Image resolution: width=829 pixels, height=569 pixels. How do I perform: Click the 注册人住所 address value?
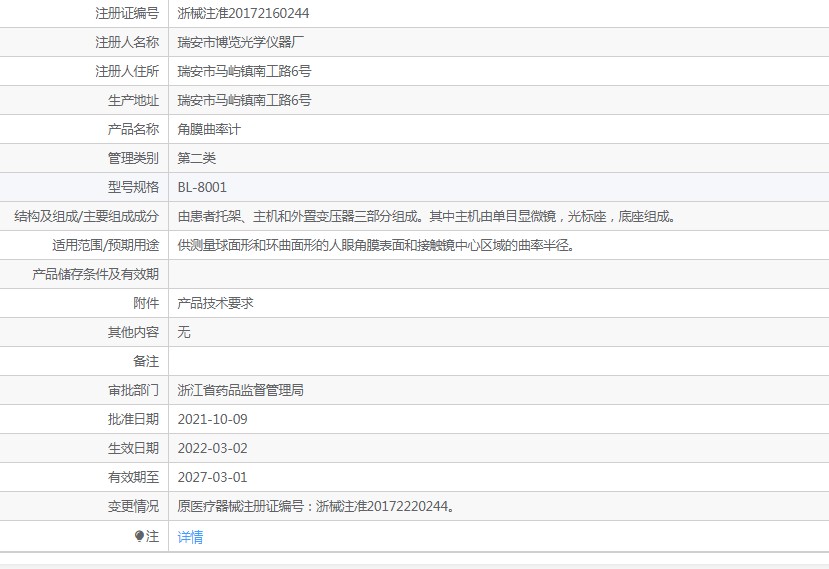(244, 71)
